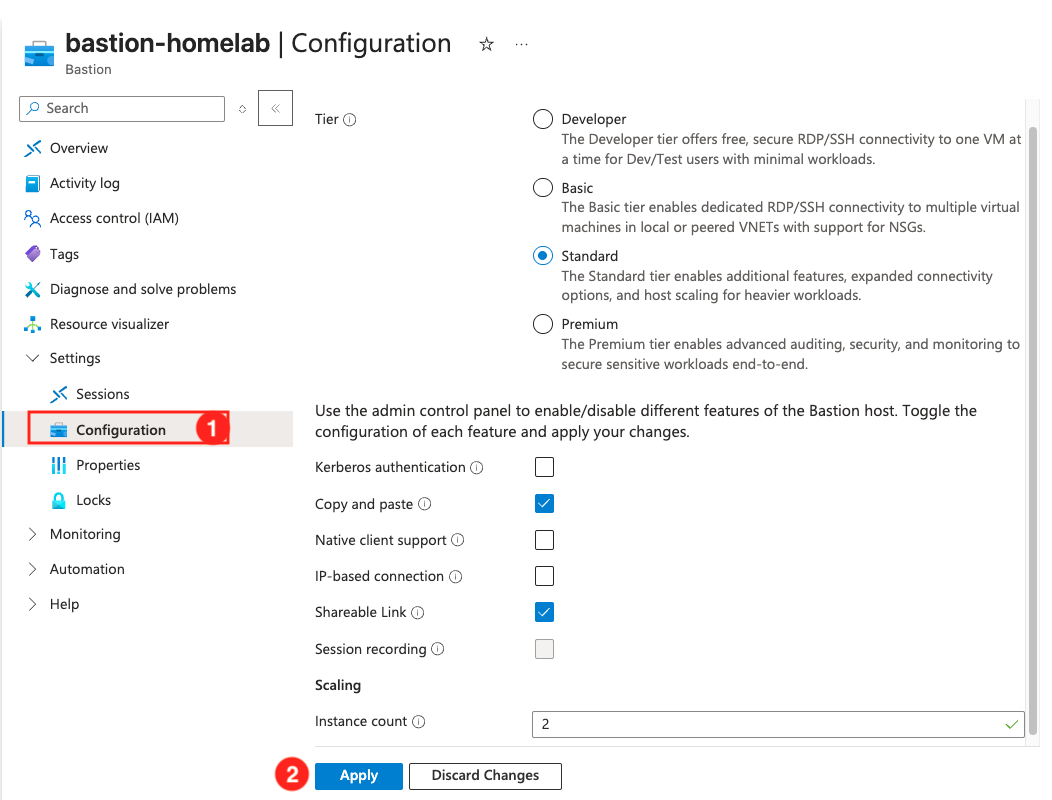Collapse the Settings section

pyautogui.click(x=32, y=358)
